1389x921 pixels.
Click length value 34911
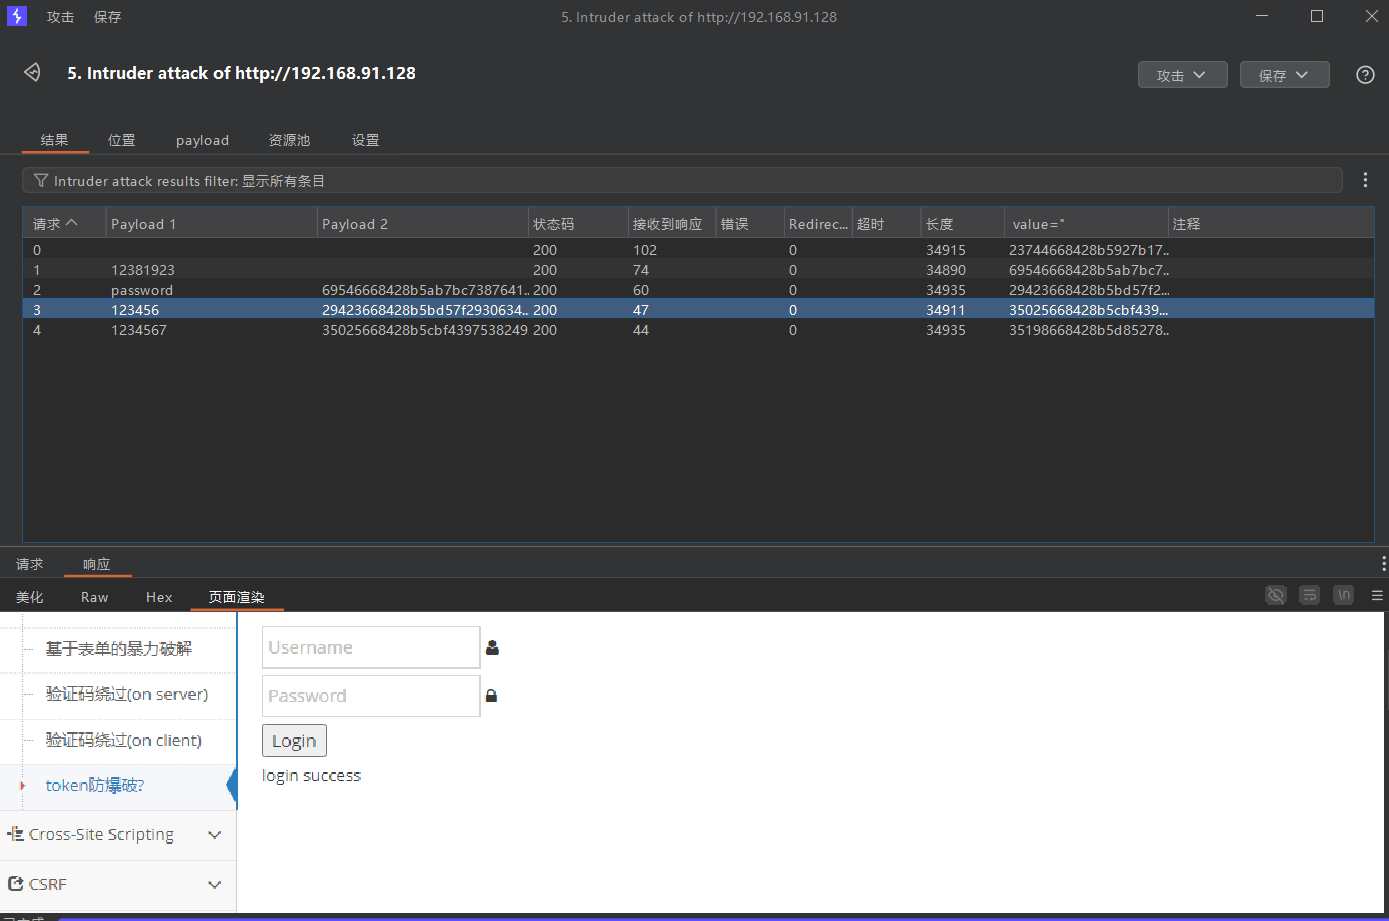[945, 310]
